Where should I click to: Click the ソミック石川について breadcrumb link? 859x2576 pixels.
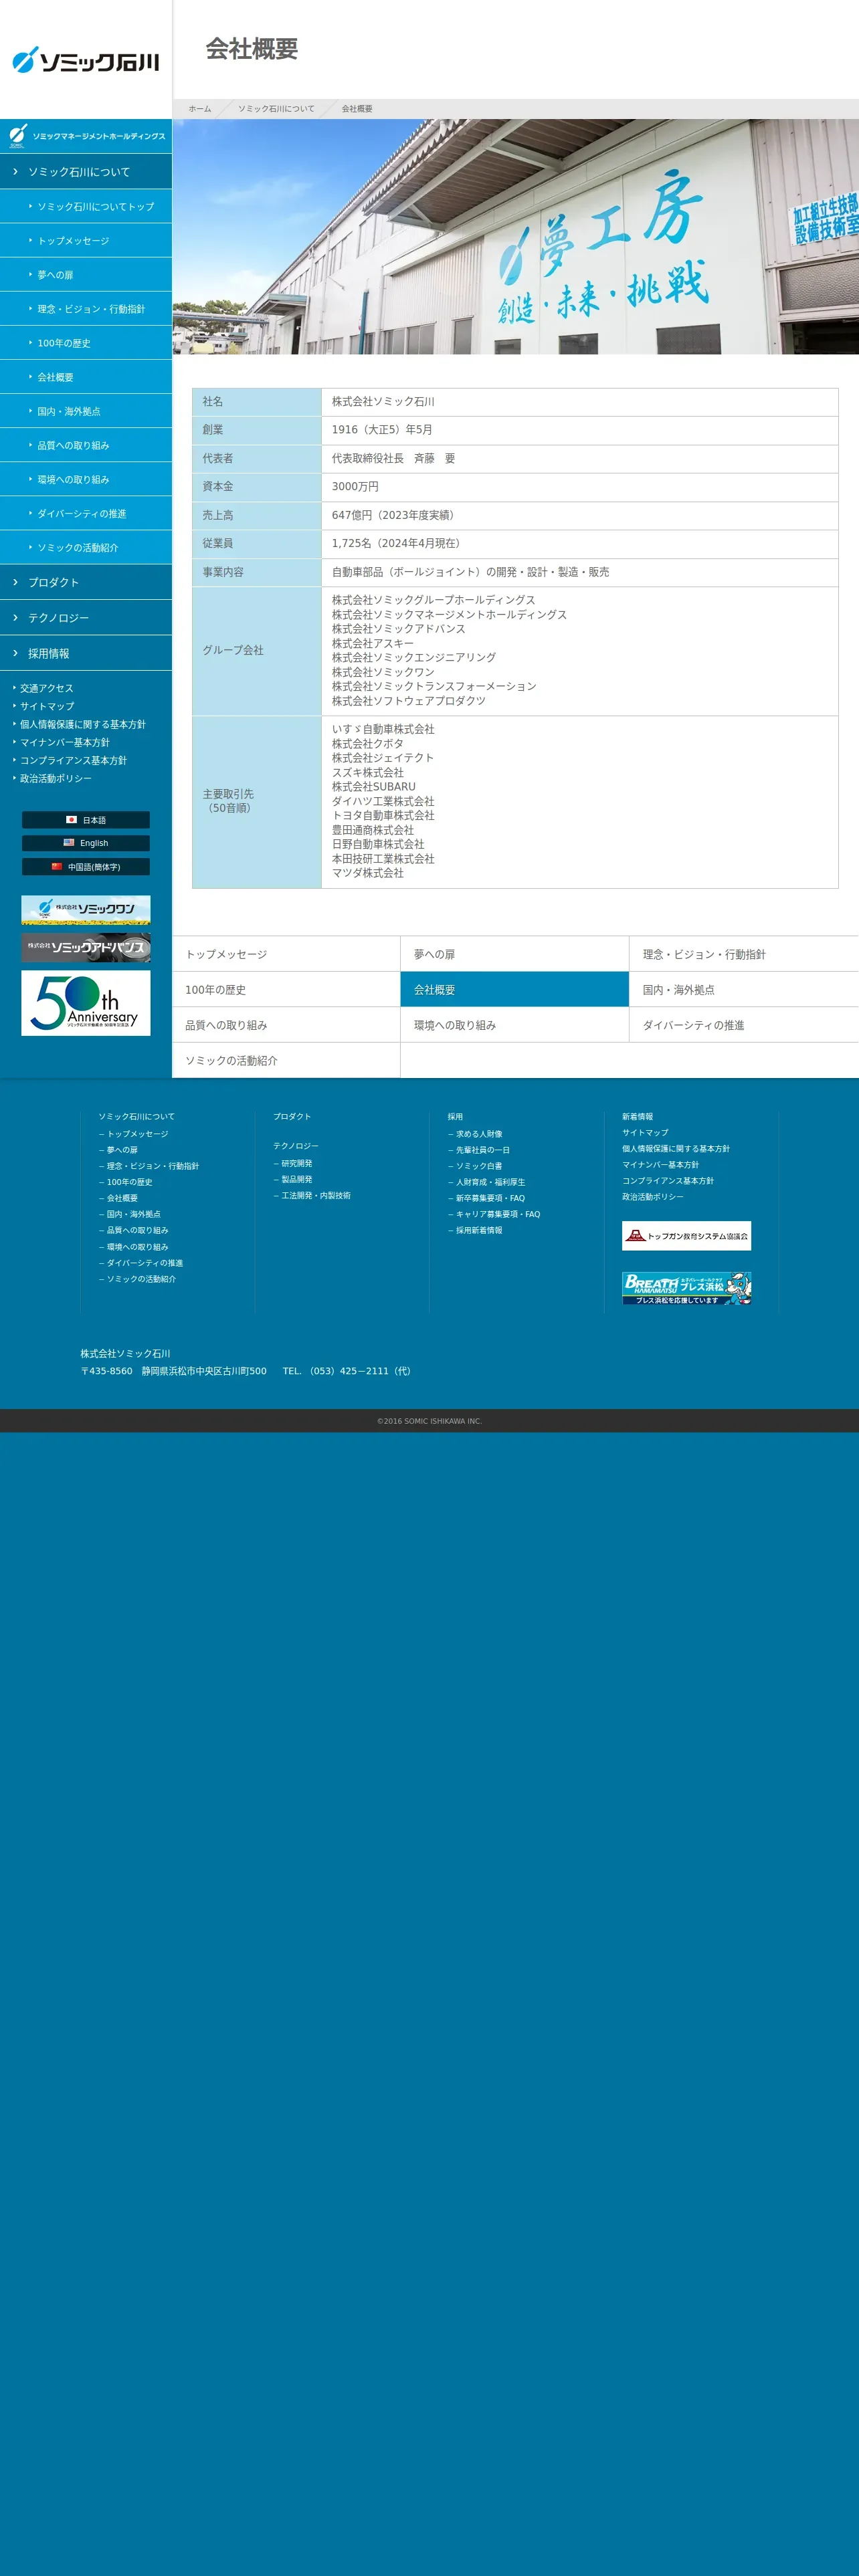(x=276, y=108)
